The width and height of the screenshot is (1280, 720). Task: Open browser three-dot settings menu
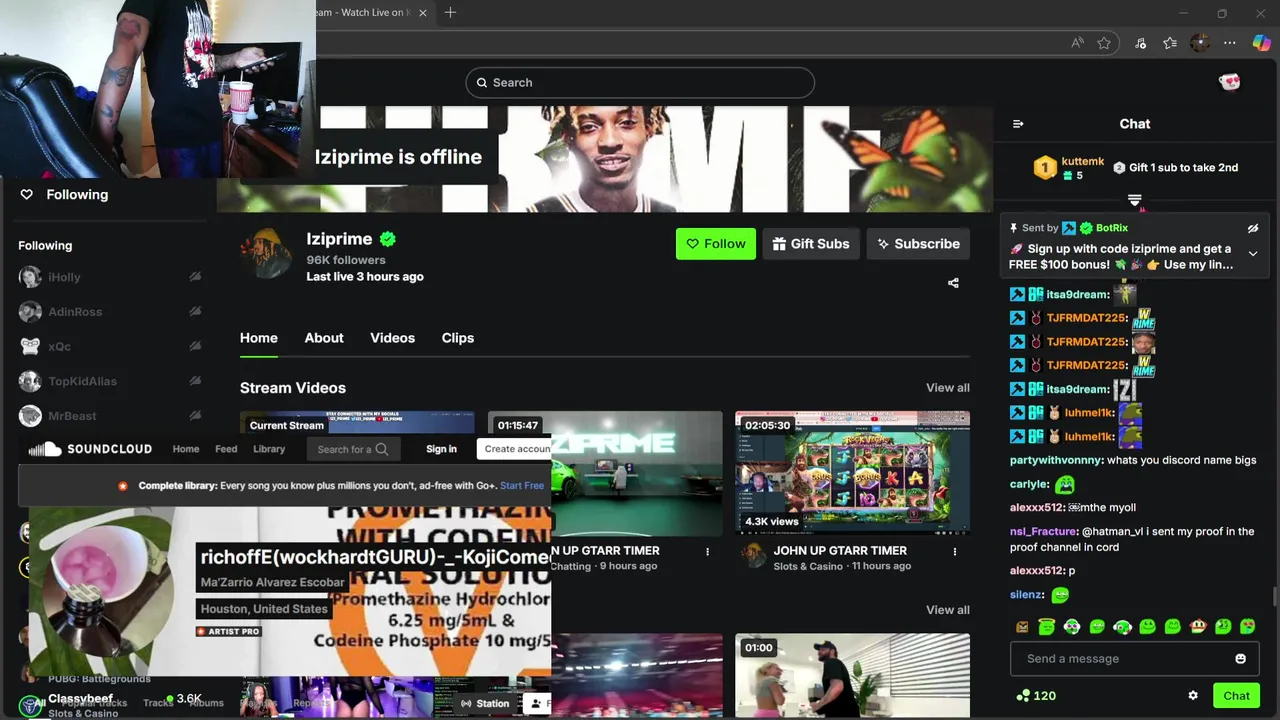point(1230,43)
